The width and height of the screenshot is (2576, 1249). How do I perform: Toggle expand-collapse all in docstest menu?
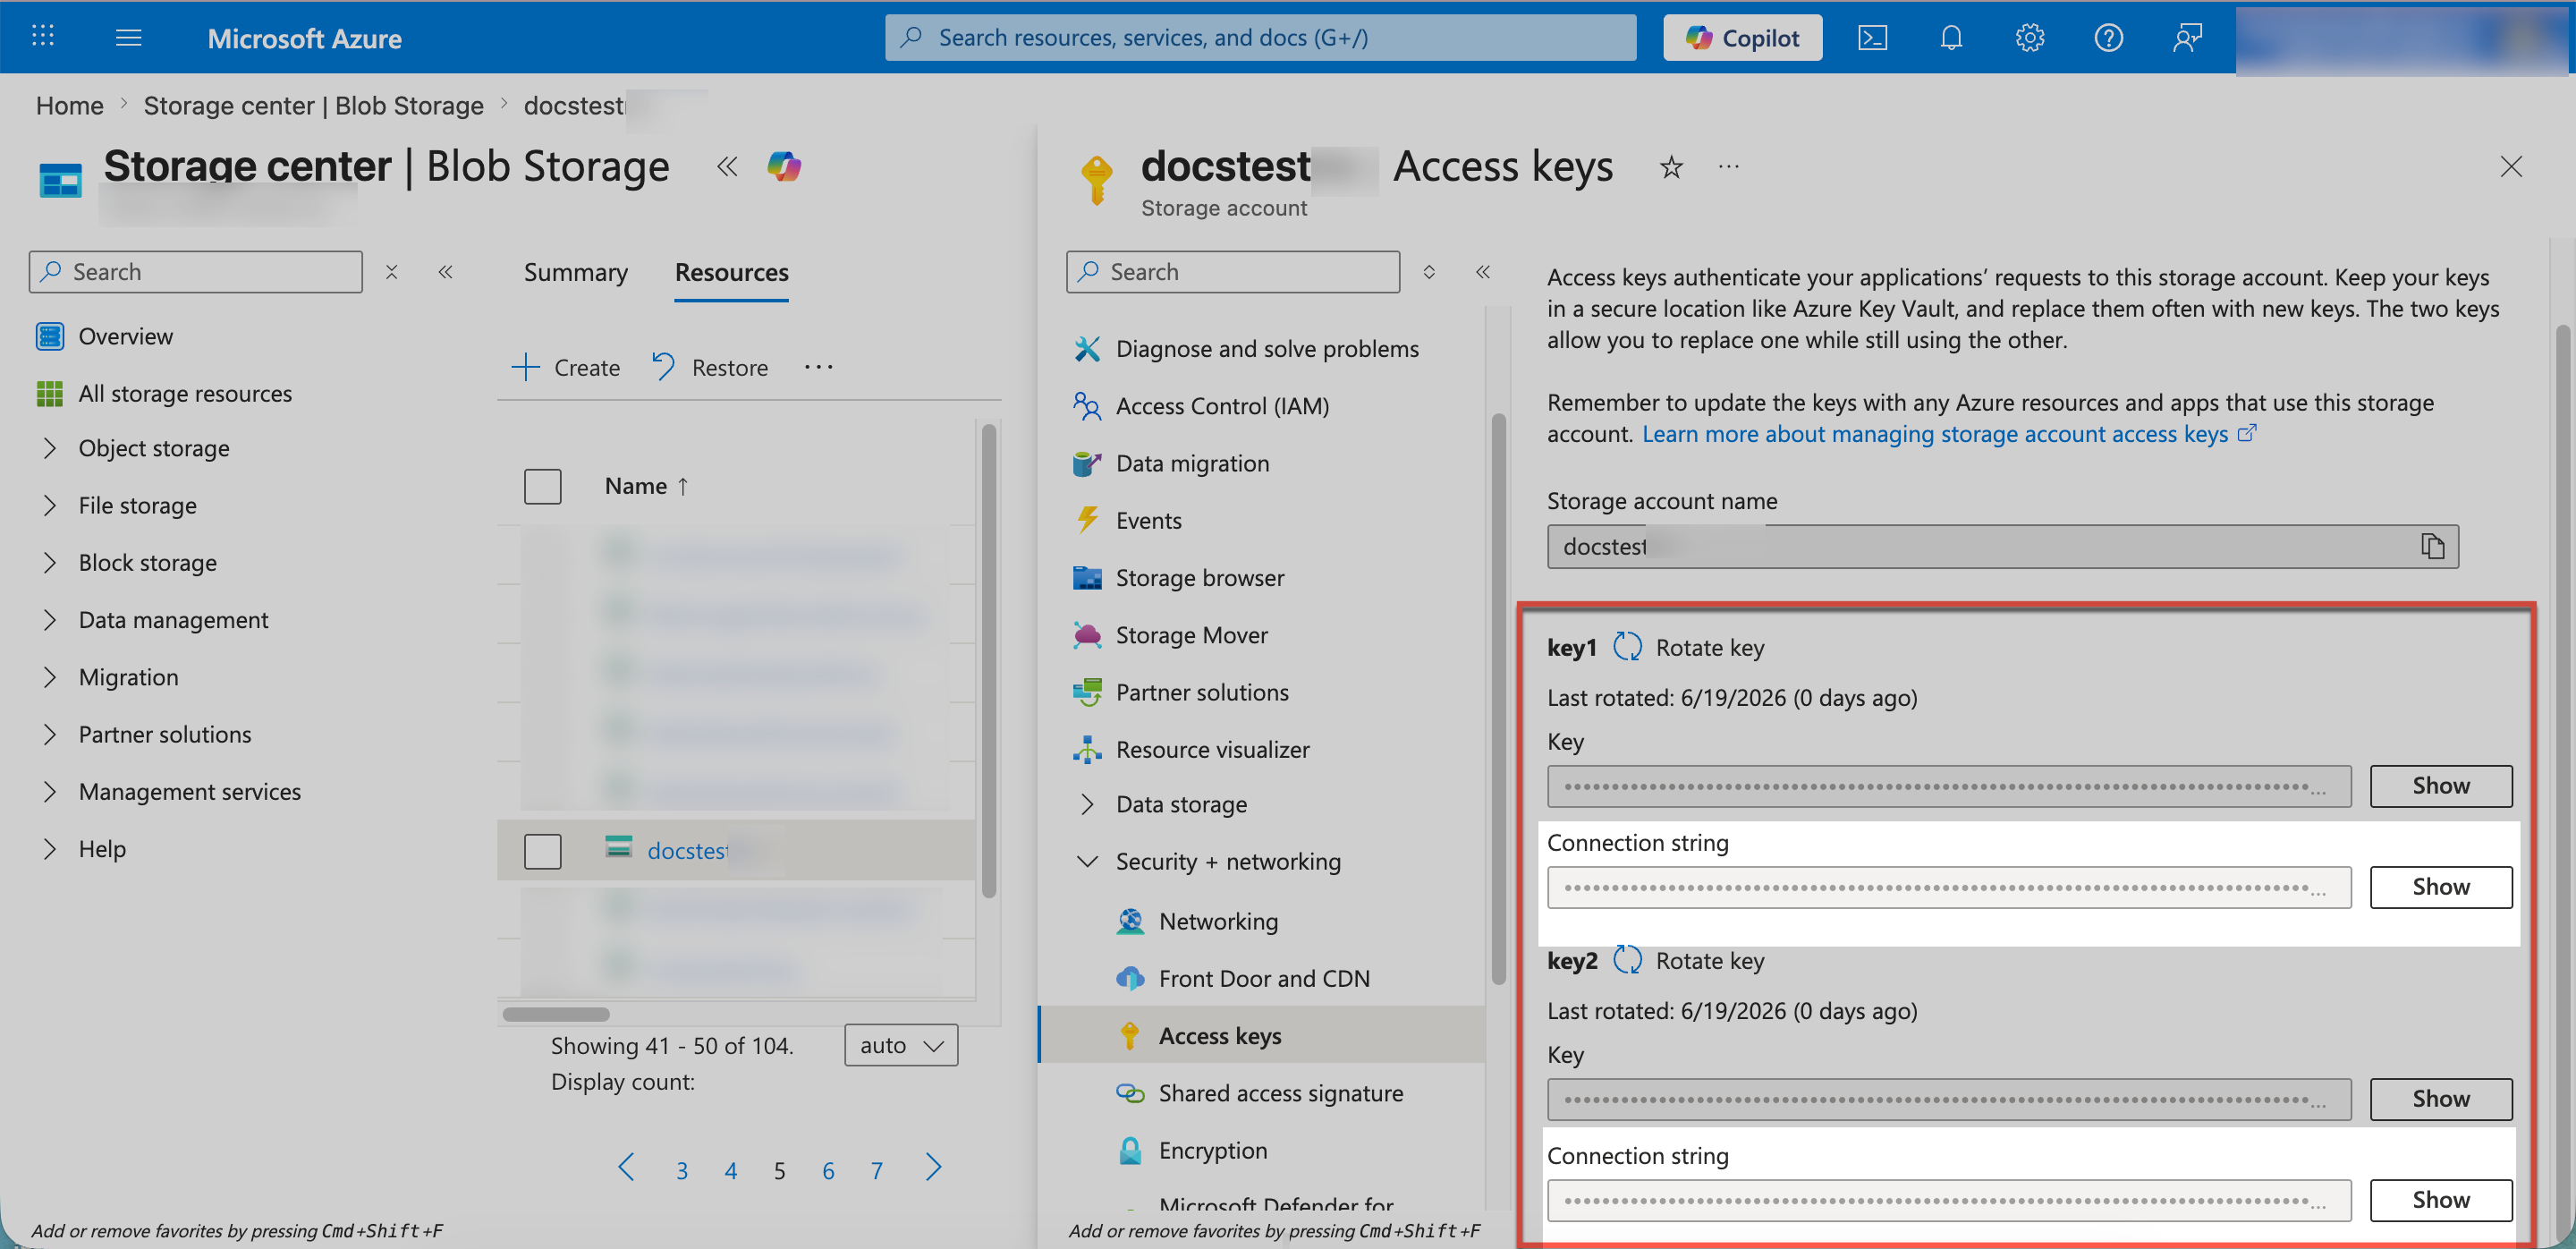pyautogui.click(x=1429, y=272)
